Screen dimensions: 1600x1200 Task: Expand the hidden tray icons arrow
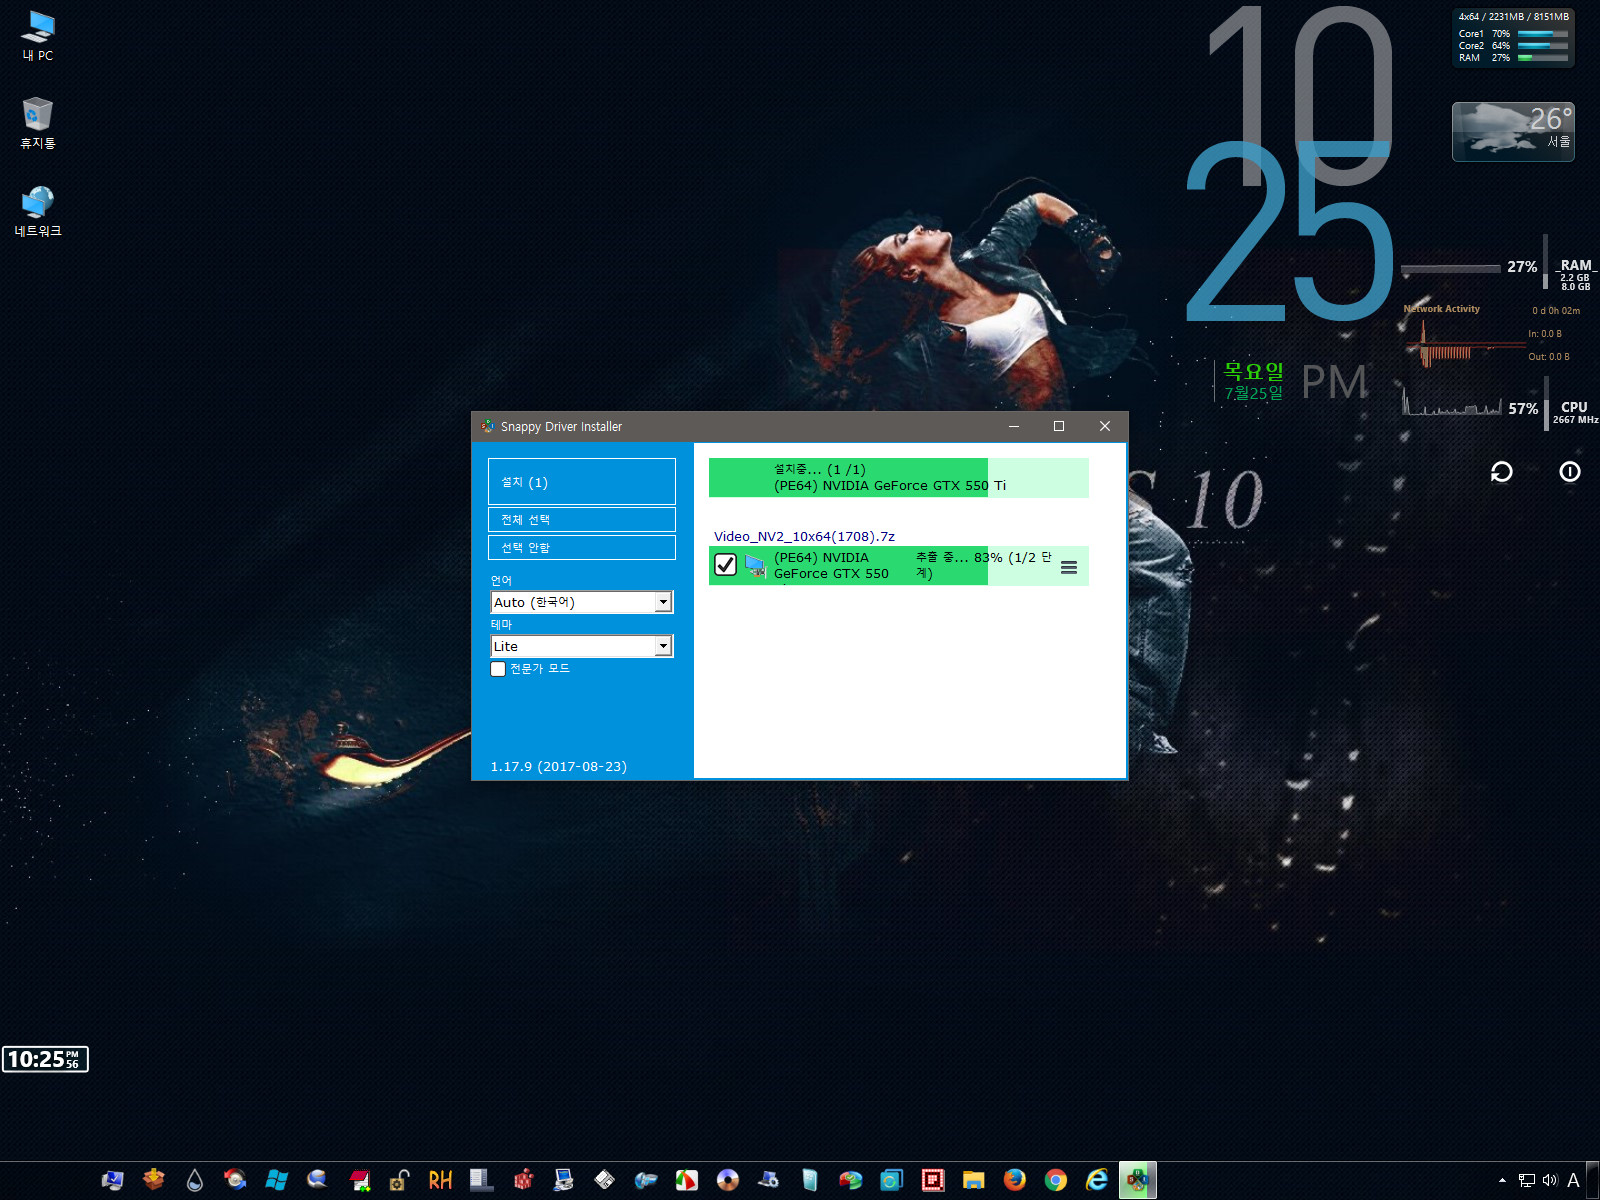(1502, 1180)
